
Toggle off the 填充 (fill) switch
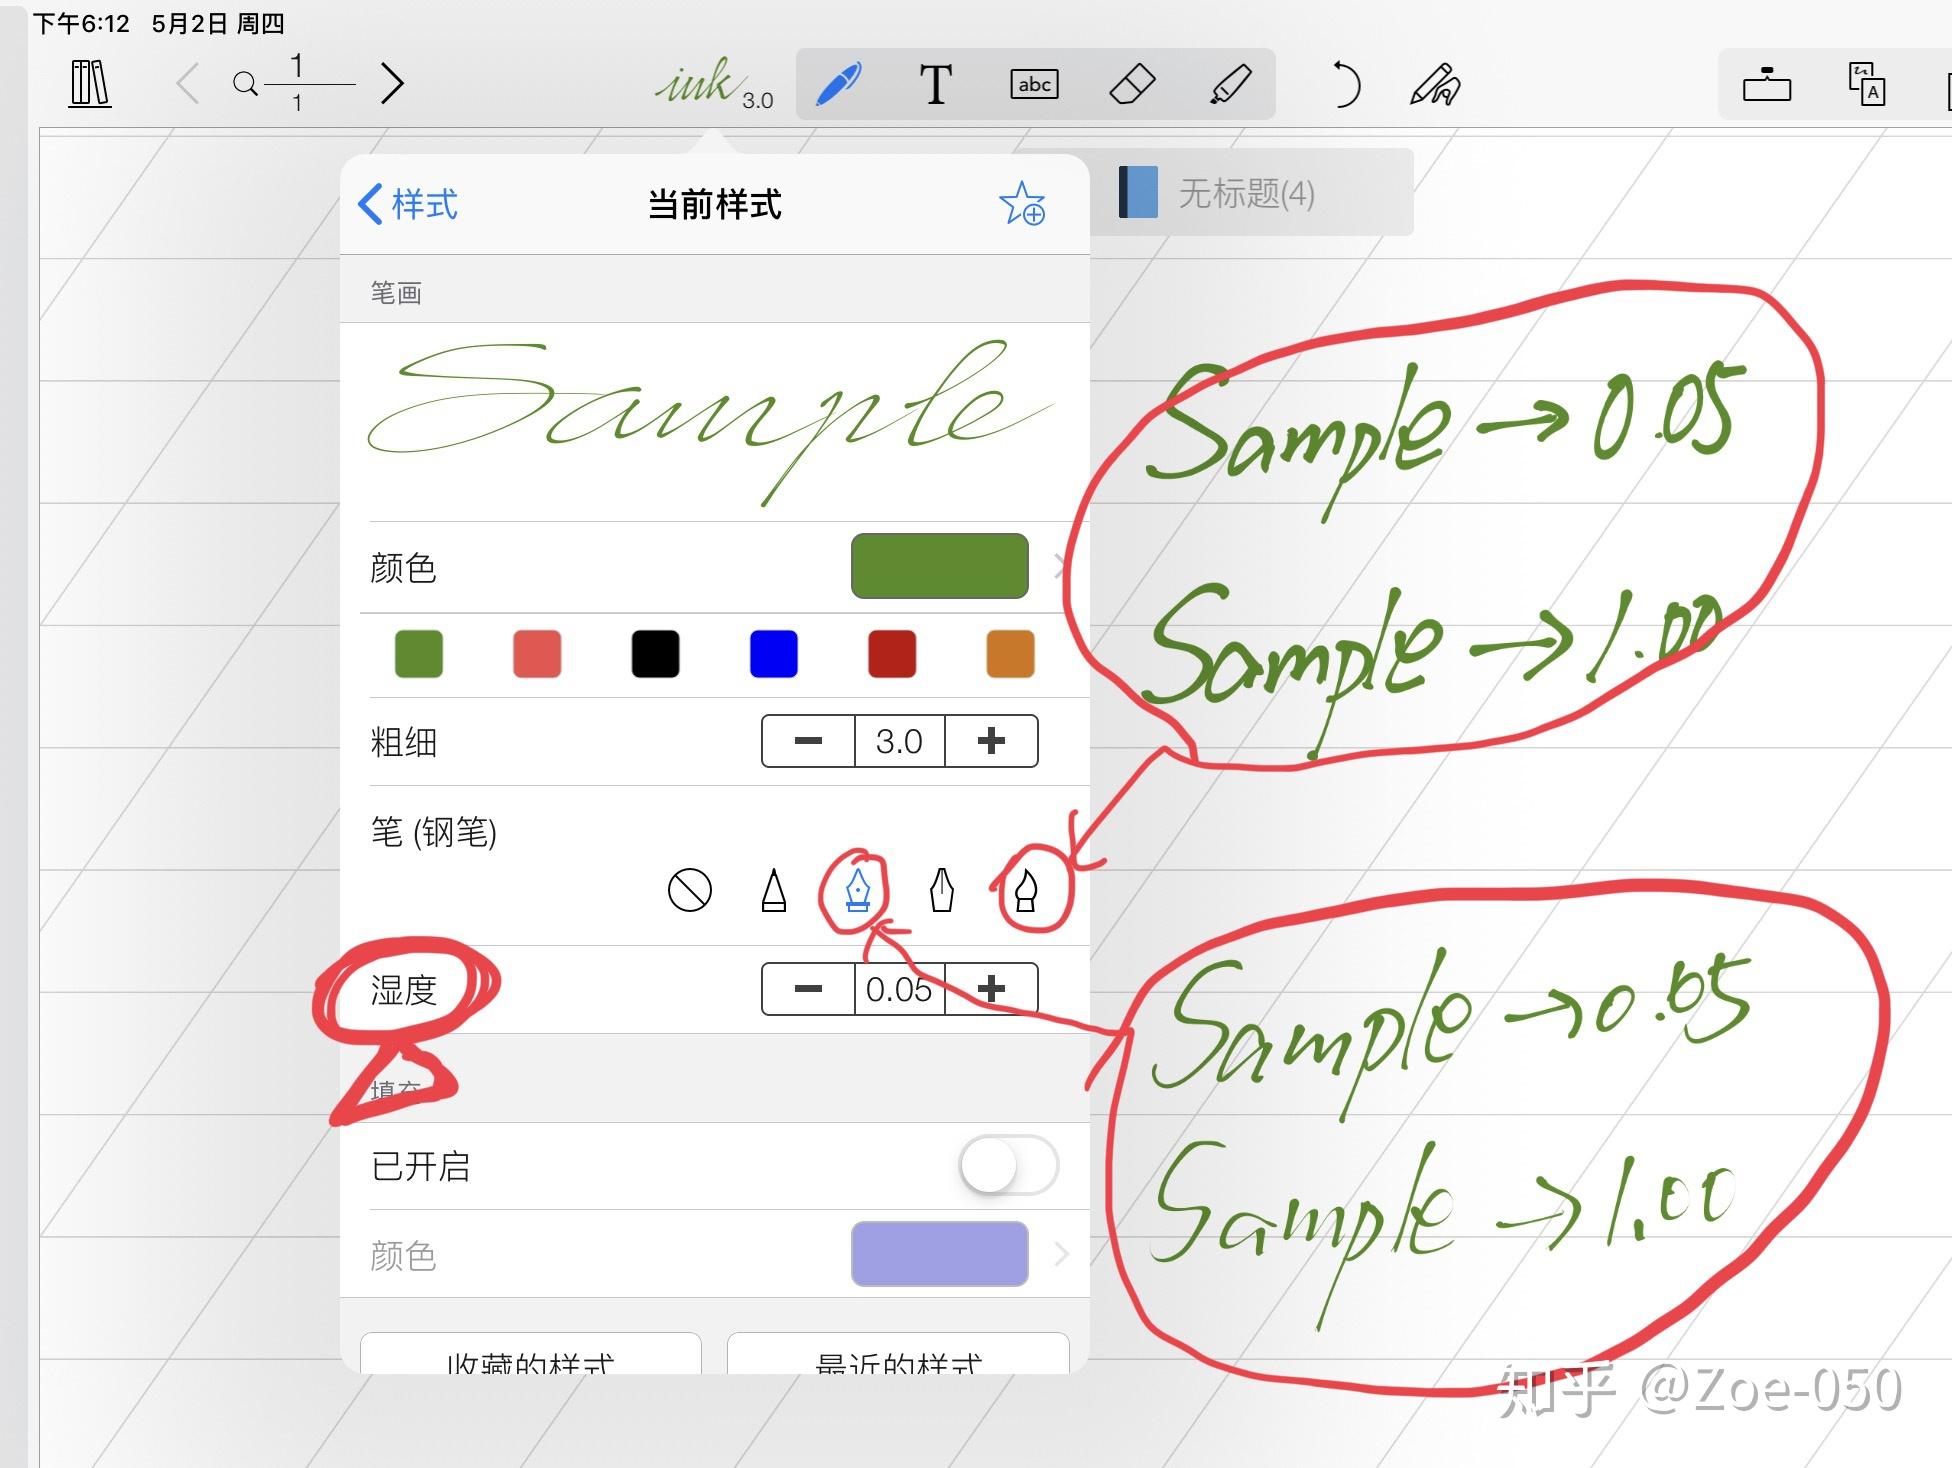click(x=1007, y=1165)
